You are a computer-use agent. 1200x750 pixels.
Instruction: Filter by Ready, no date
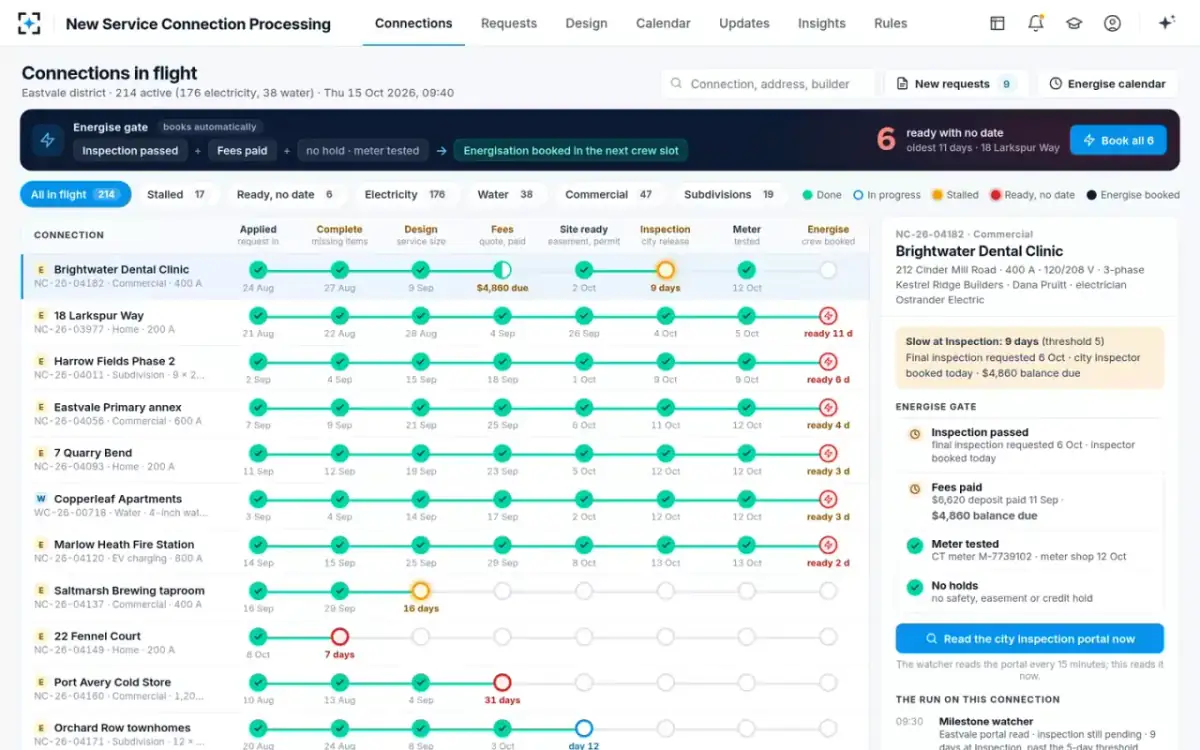point(285,194)
